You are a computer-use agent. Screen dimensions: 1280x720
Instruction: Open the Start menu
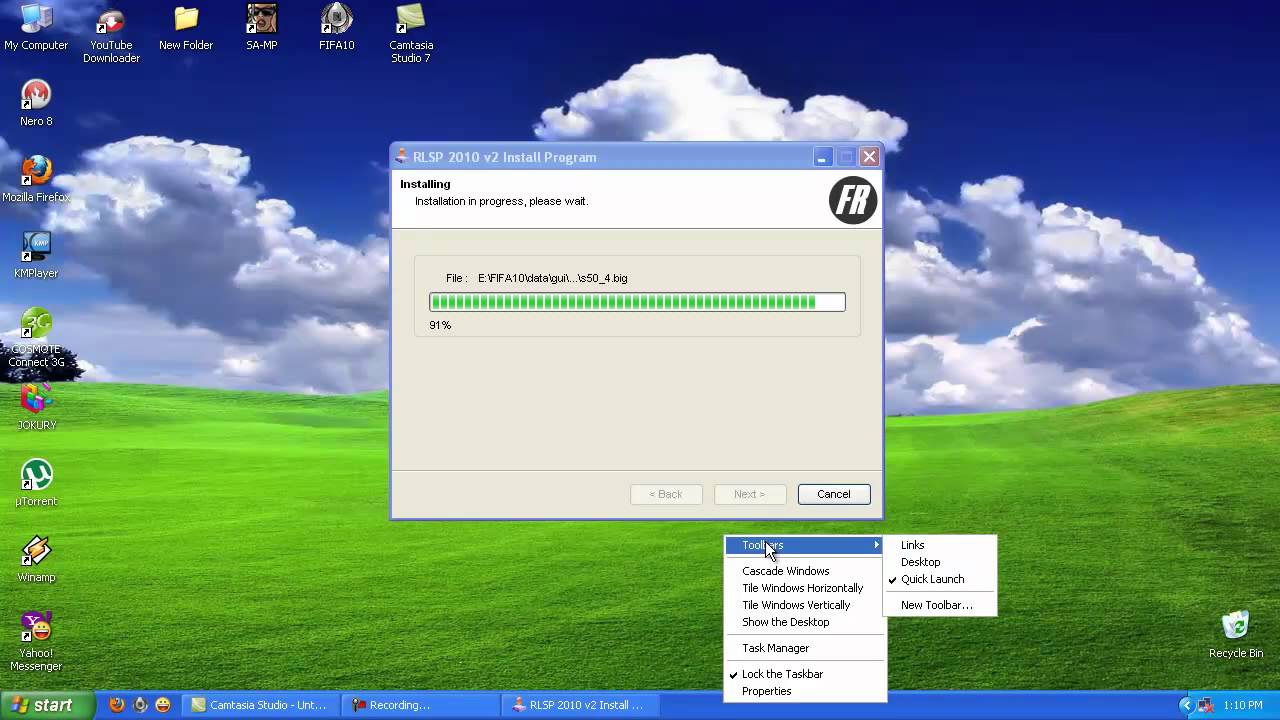[x=47, y=705]
